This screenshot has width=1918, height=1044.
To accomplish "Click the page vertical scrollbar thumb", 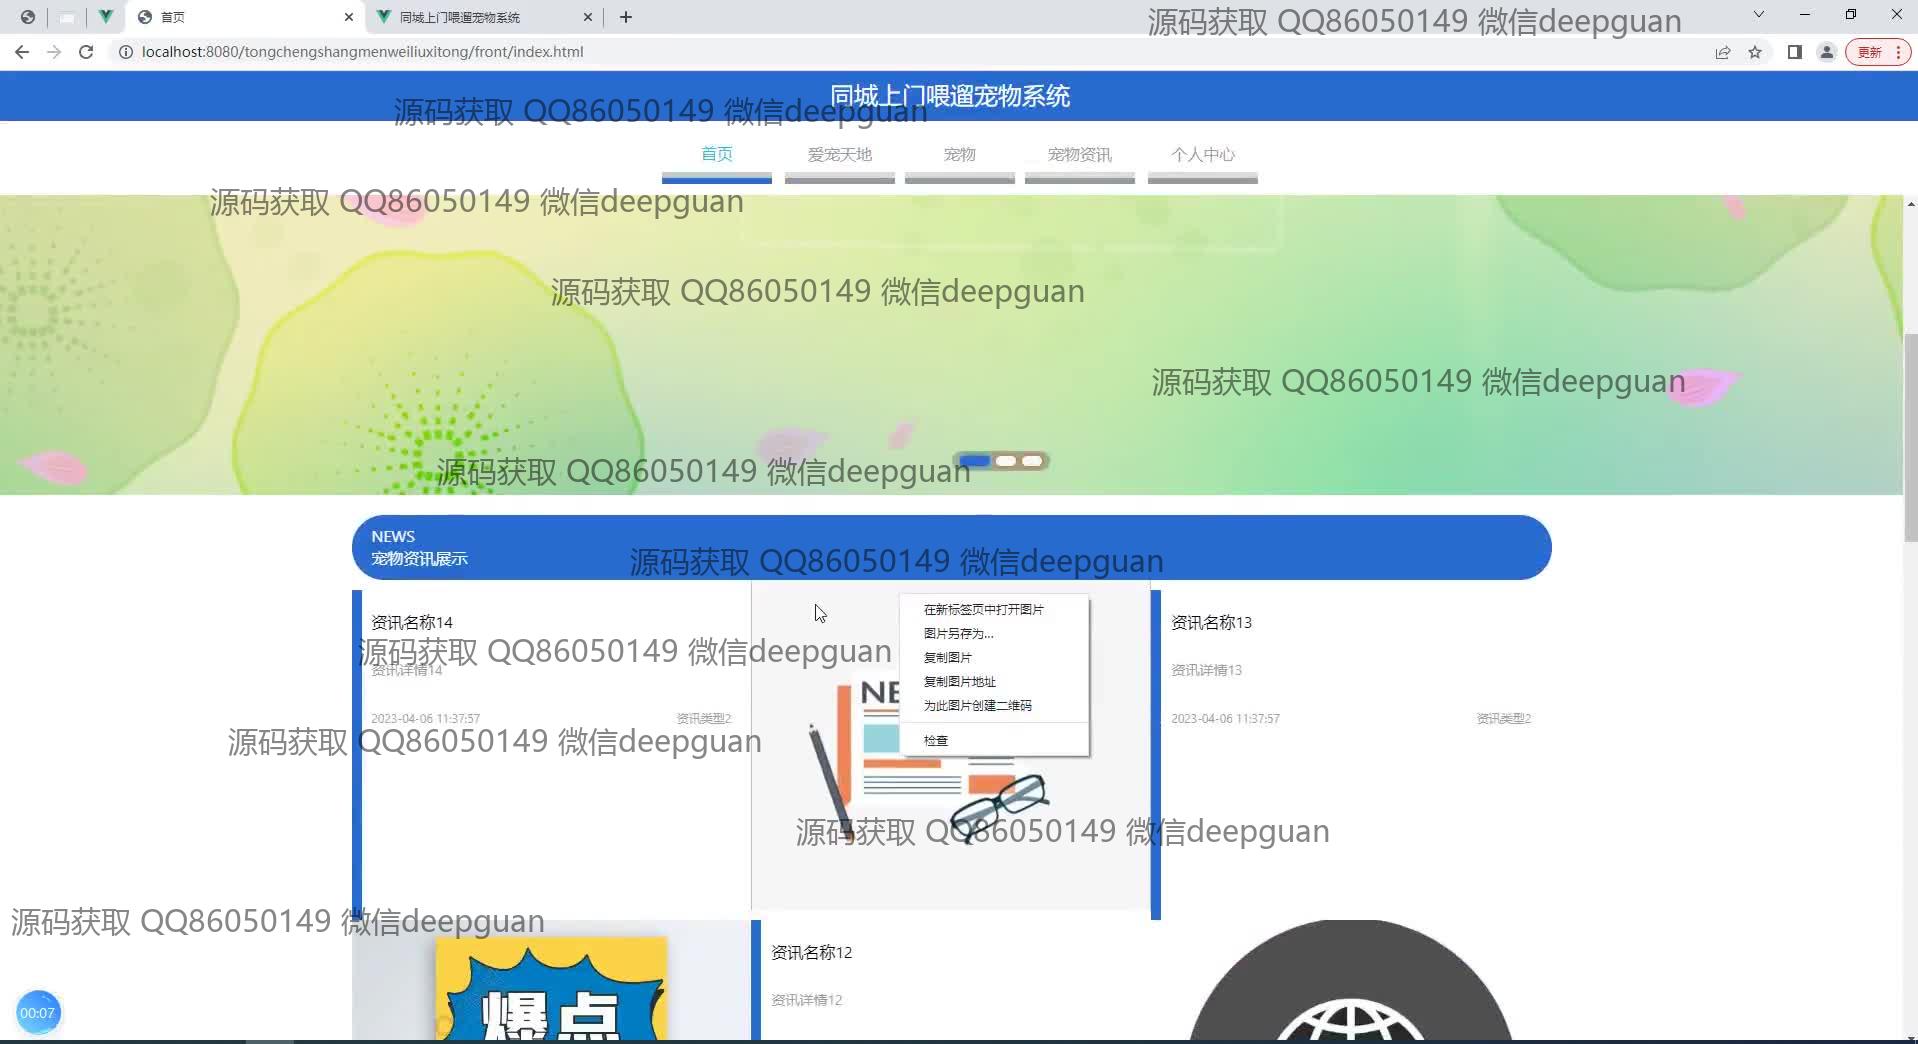I will tap(1910, 437).
